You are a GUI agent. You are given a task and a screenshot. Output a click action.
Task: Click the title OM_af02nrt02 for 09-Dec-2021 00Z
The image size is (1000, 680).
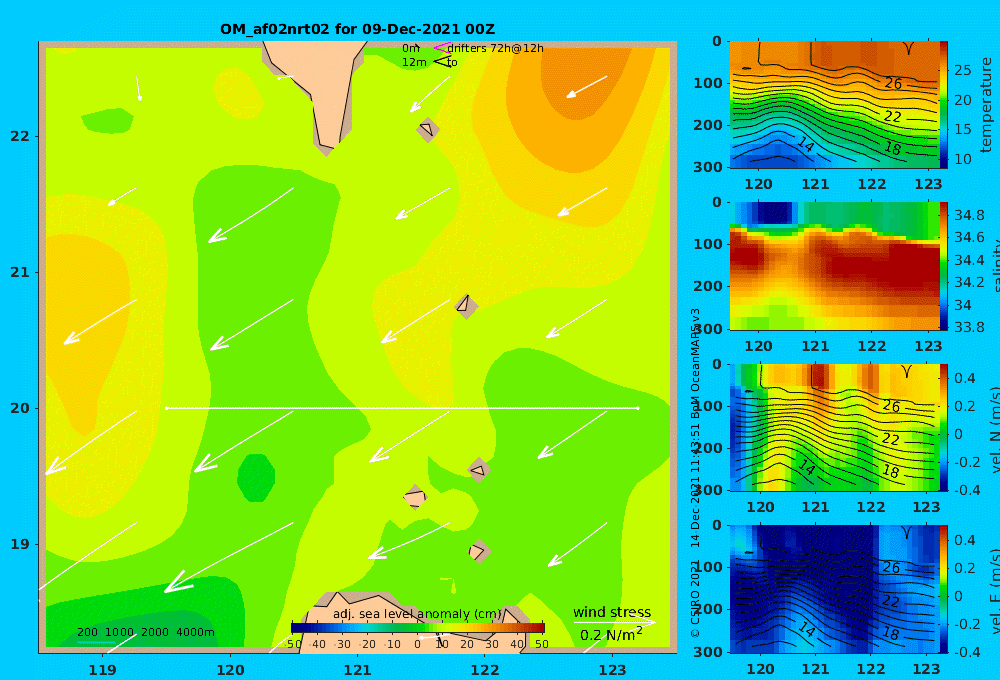[x=357, y=29]
